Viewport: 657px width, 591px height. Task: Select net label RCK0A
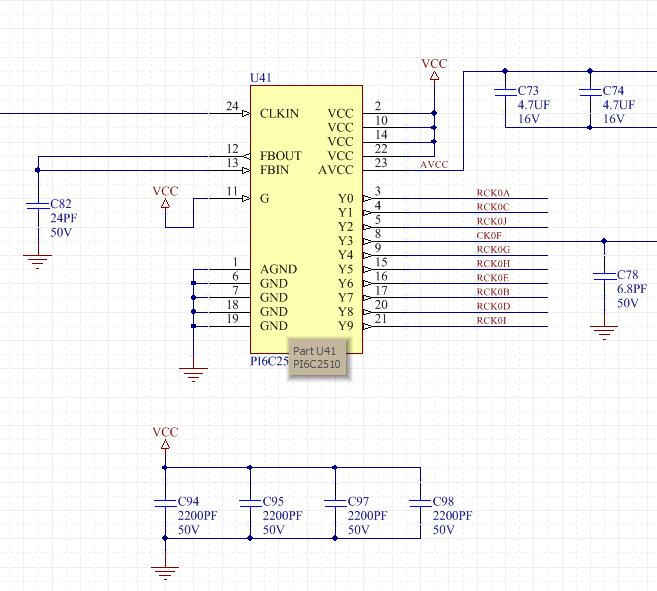point(493,193)
